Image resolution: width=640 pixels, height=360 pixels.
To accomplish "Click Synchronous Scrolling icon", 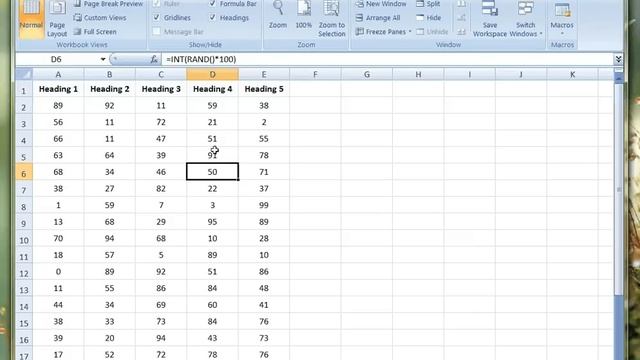I will pos(461,18).
